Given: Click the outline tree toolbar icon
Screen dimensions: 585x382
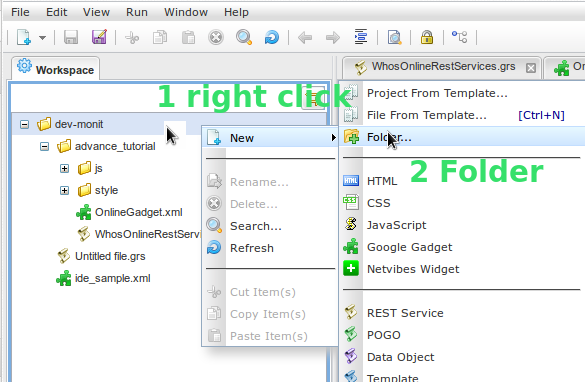Looking at the screenshot, I should click(460, 37).
